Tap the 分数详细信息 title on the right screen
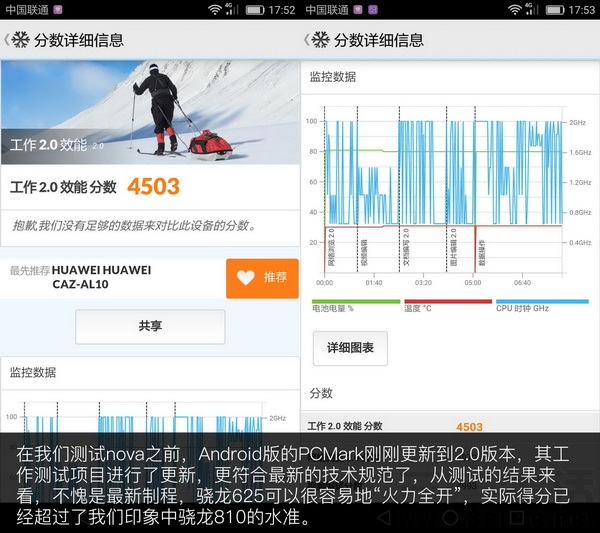This screenshot has width=600, height=533. click(378, 40)
